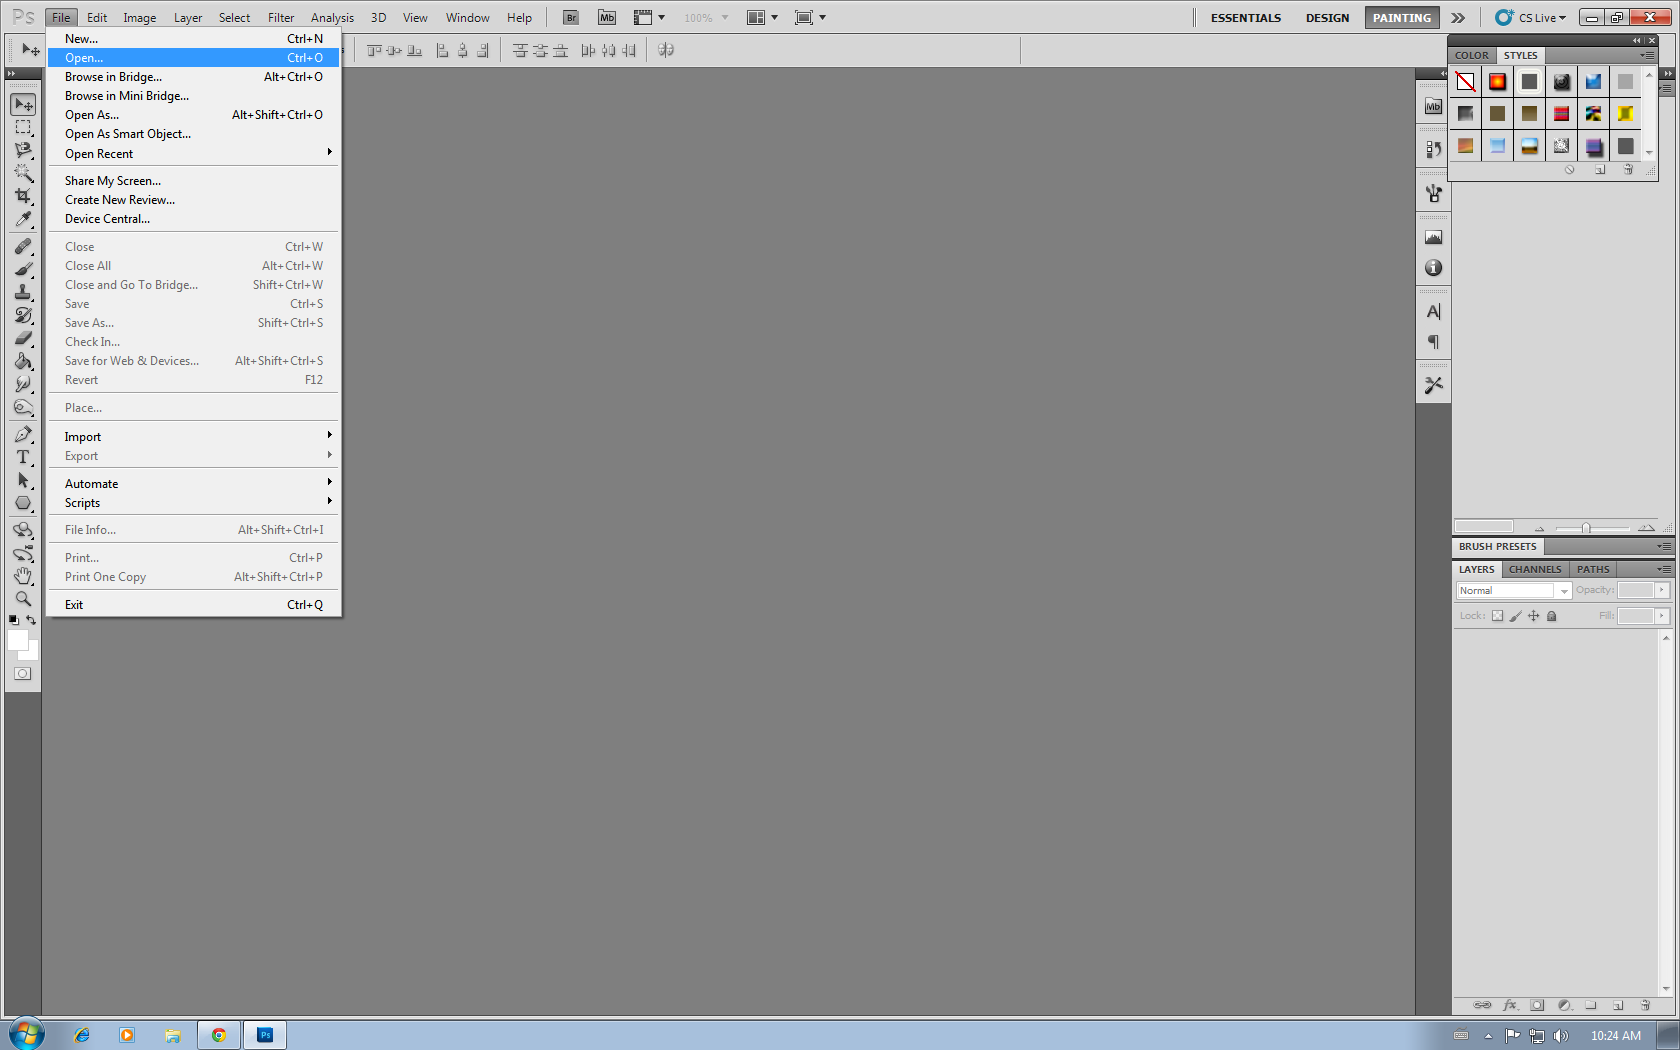Click the Painting workspace button
This screenshot has width=1680, height=1050.
1401,18
